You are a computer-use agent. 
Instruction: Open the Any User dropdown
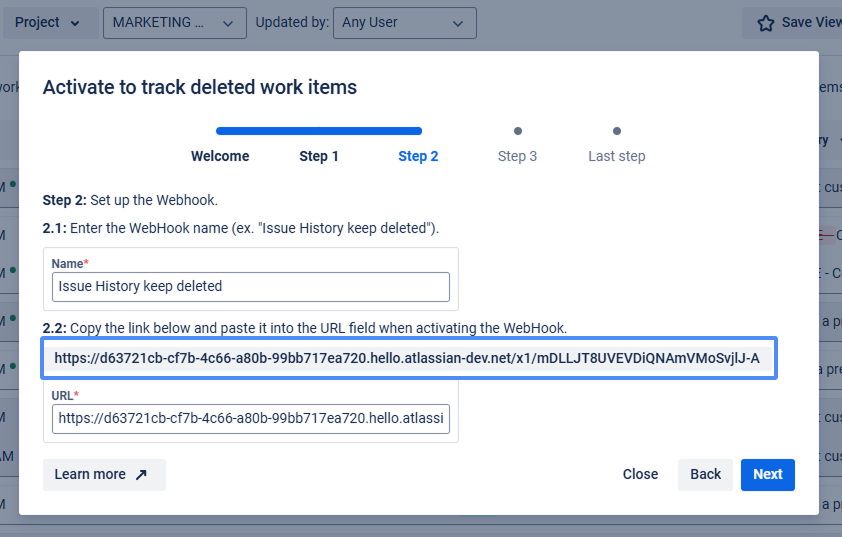click(404, 23)
